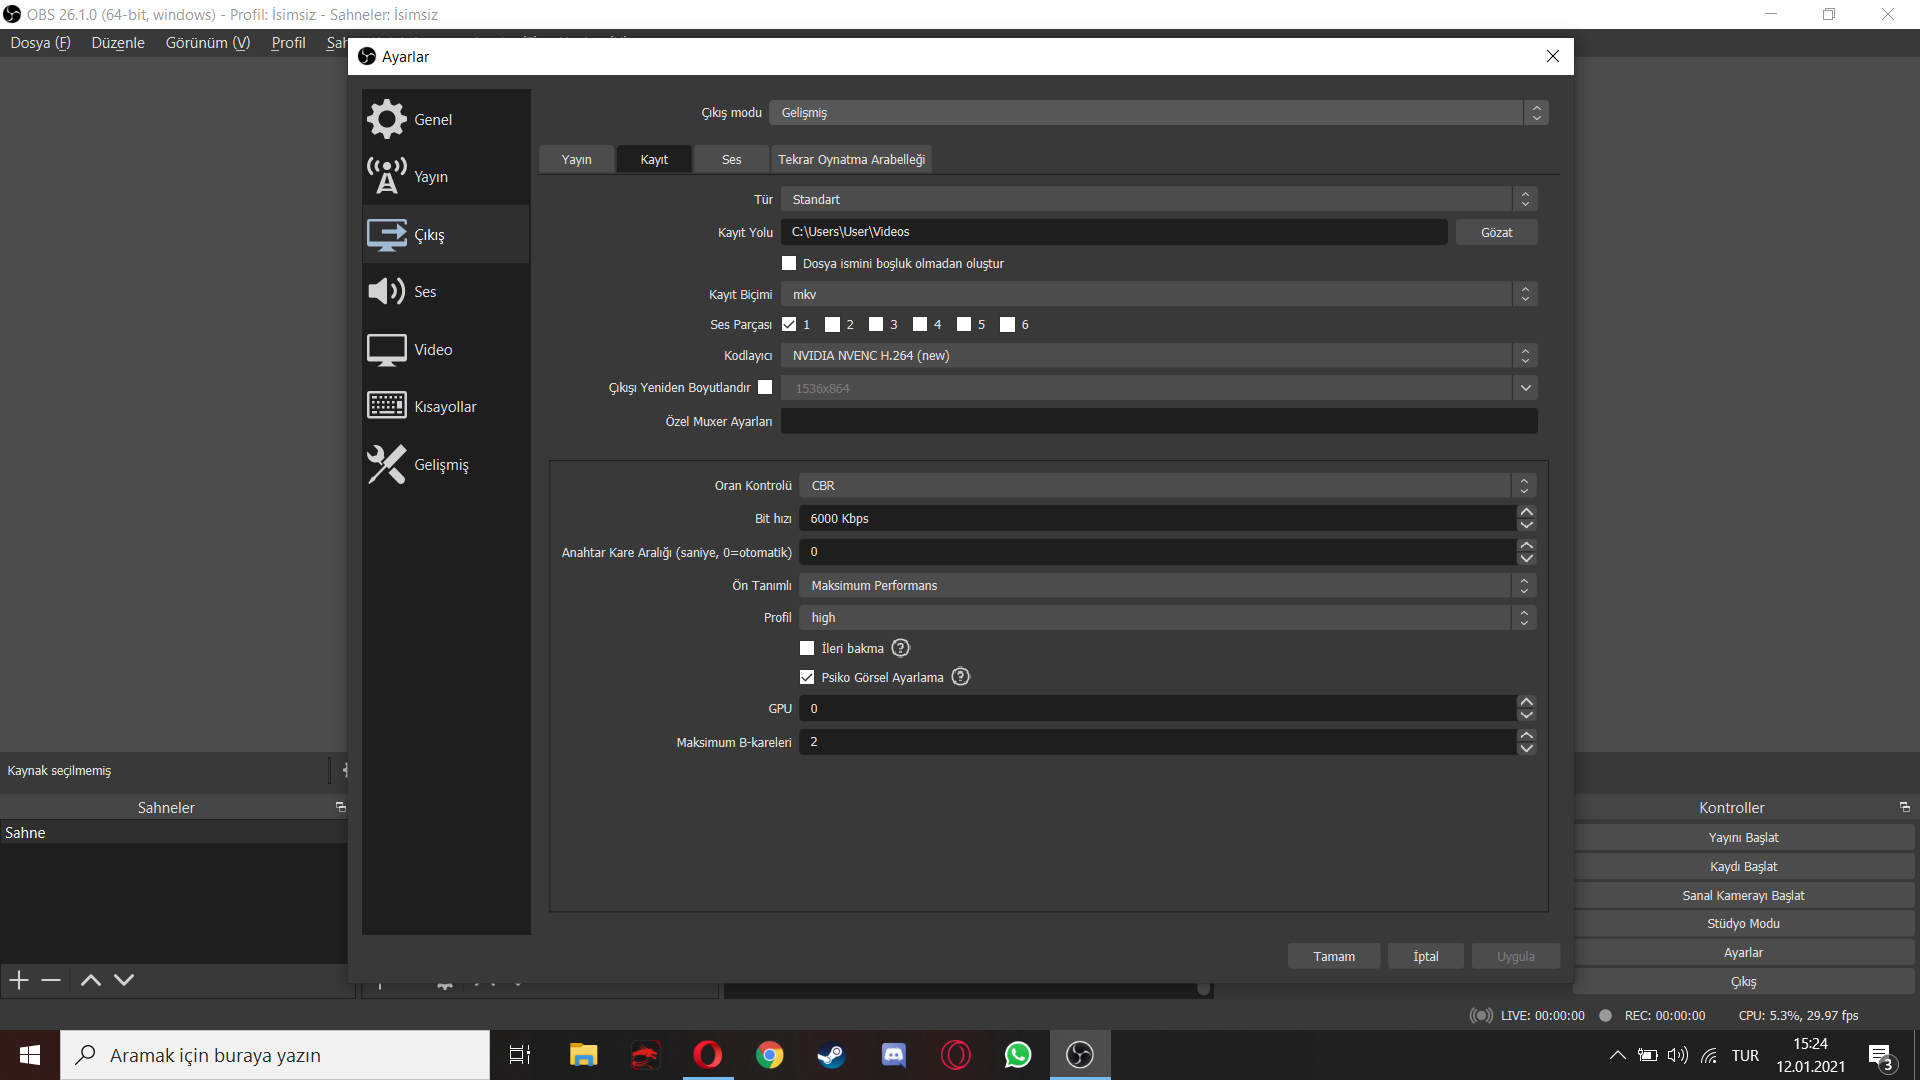The width and height of the screenshot is (1920, 1080).
Task: Expand the Kayıt Biçimi mkv dropdown
Action: pos(1158,294)
